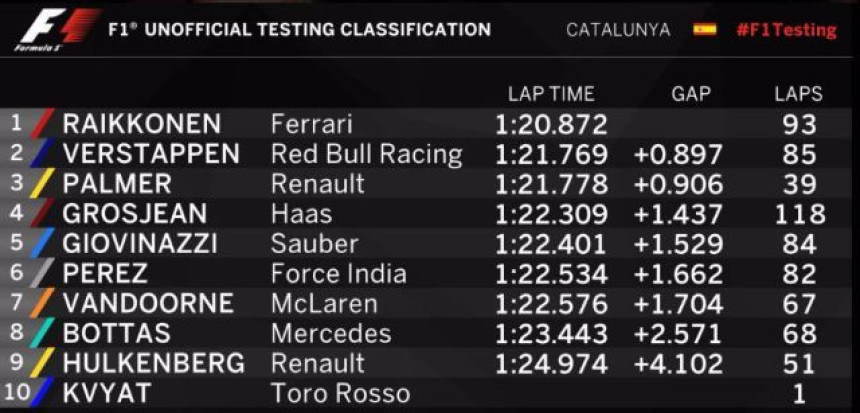Click the Spanish flag icon
This screenshot has height=413, width=860.
click(704, 29)
